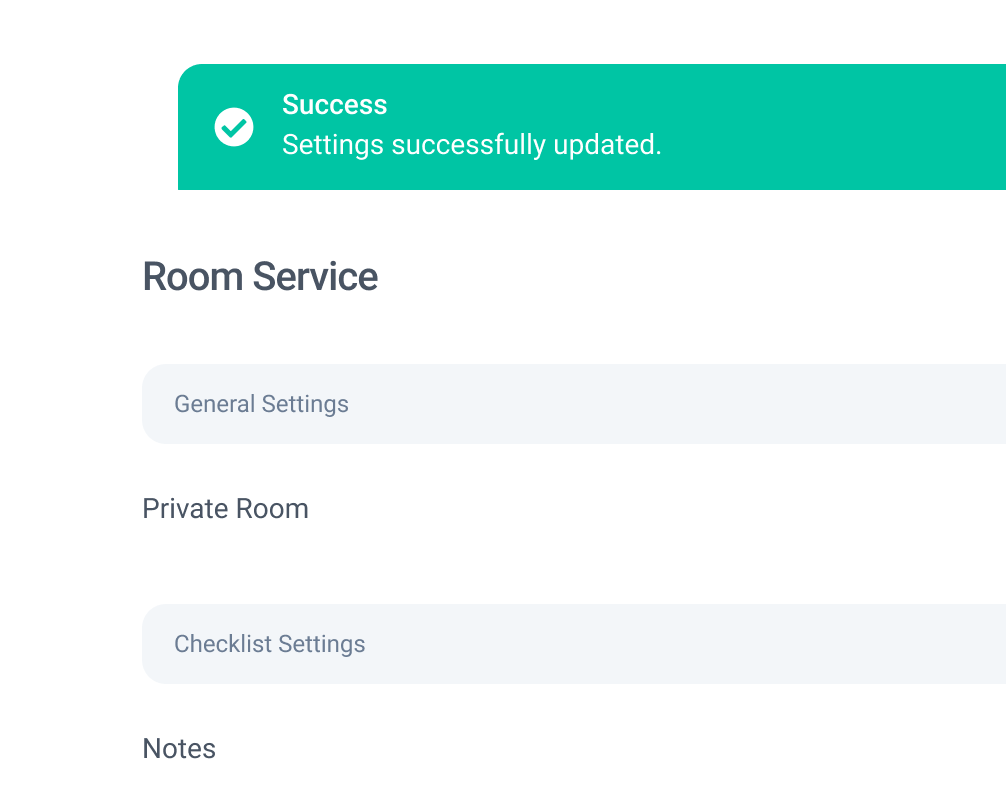Click empty space right of Private Room
The image size is (1006, 808).
coord(650,509)
